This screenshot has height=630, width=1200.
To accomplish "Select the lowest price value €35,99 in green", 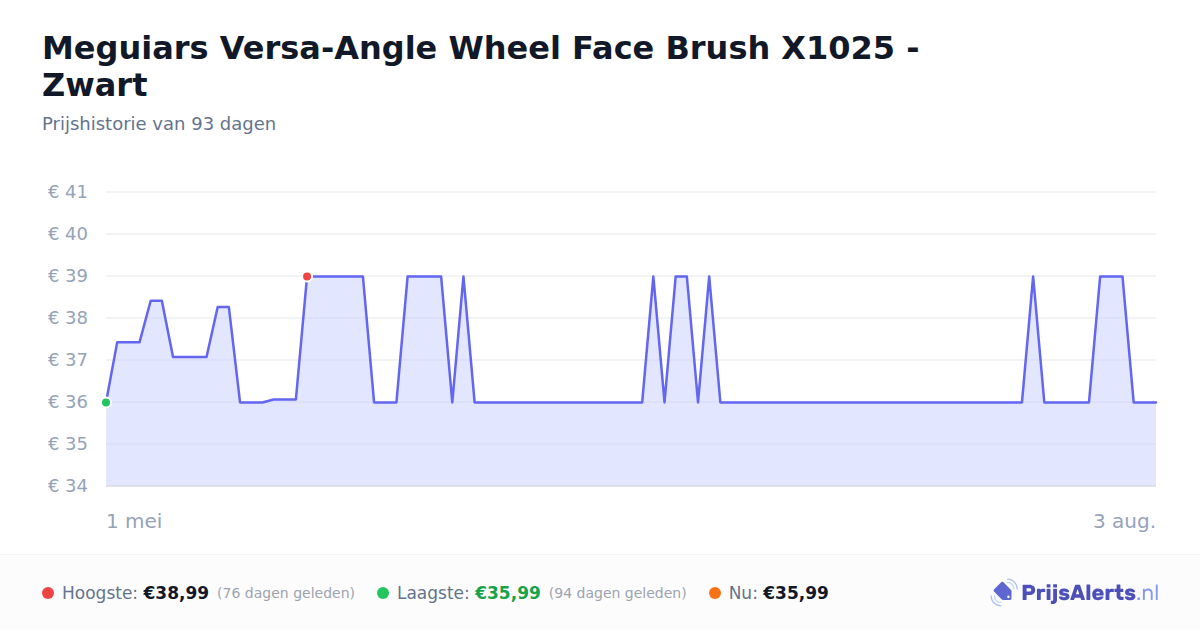I will 508,593.
